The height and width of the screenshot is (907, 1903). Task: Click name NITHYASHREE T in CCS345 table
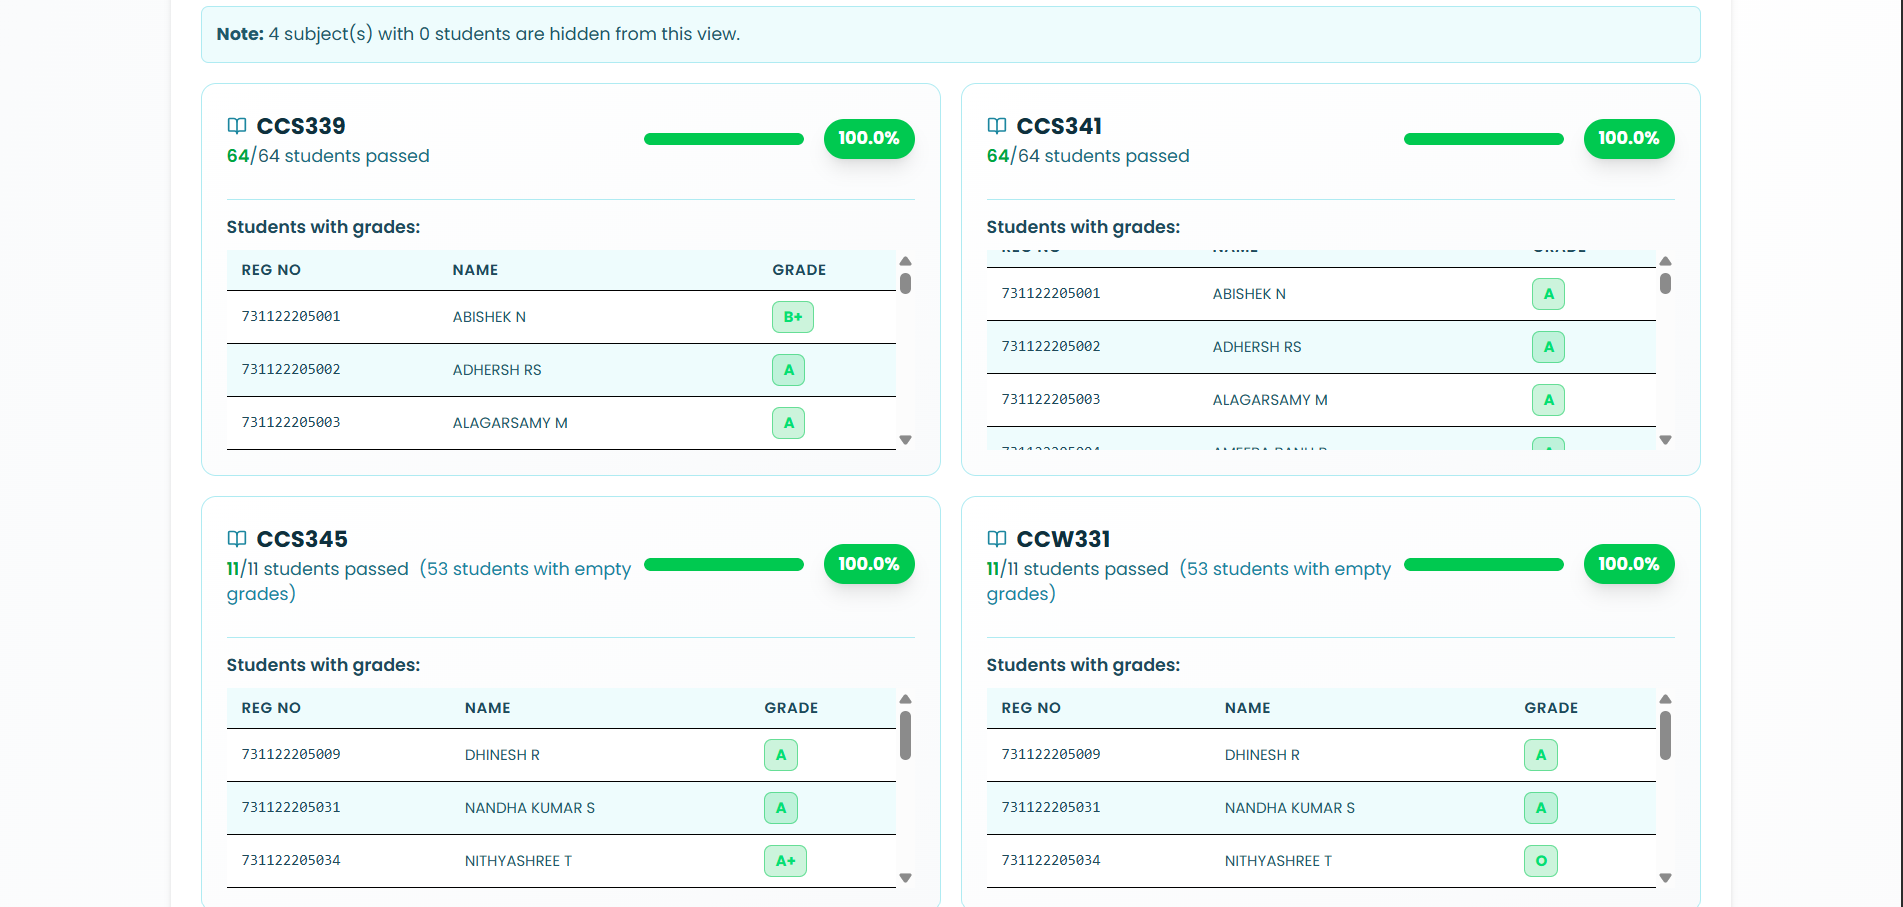tap(518, 861)
